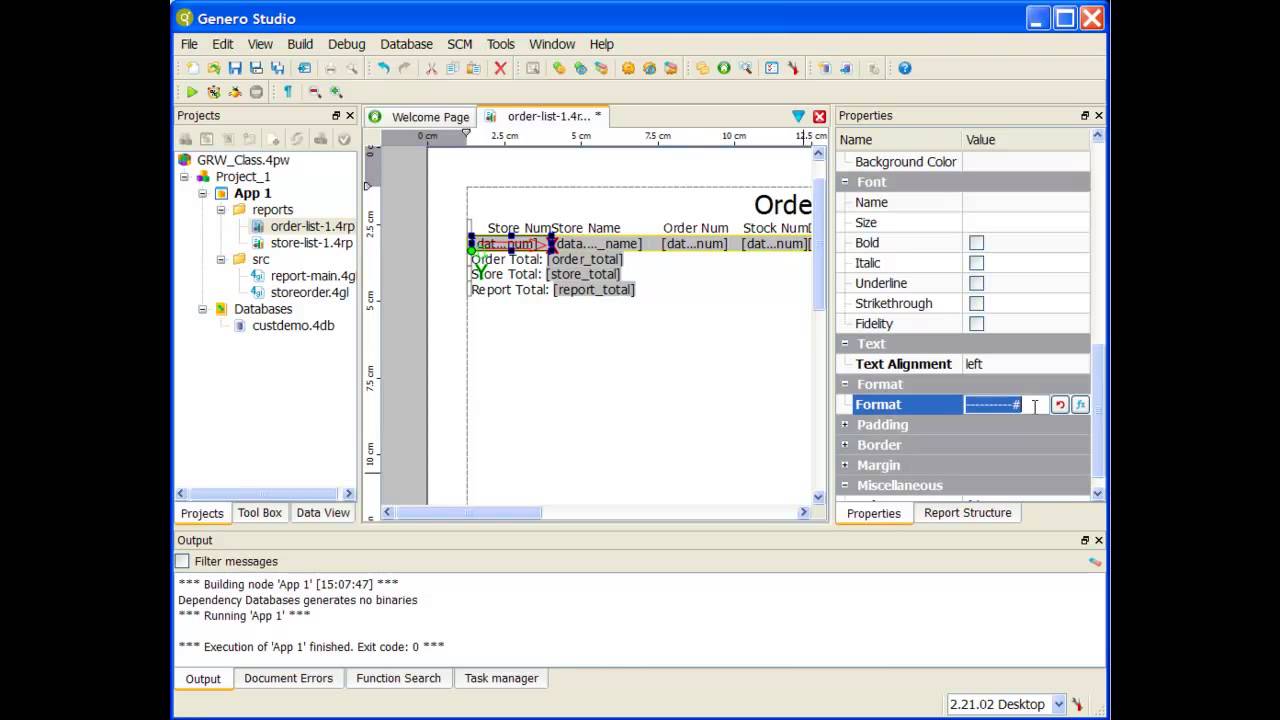Click the orange gear Compile icon
Image resolution: width=1280 pixels, height=720 pixels.
(628, 68)
